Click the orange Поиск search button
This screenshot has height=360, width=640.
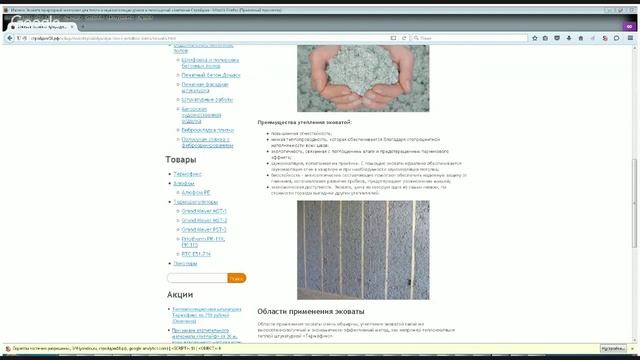coord(237,278)
